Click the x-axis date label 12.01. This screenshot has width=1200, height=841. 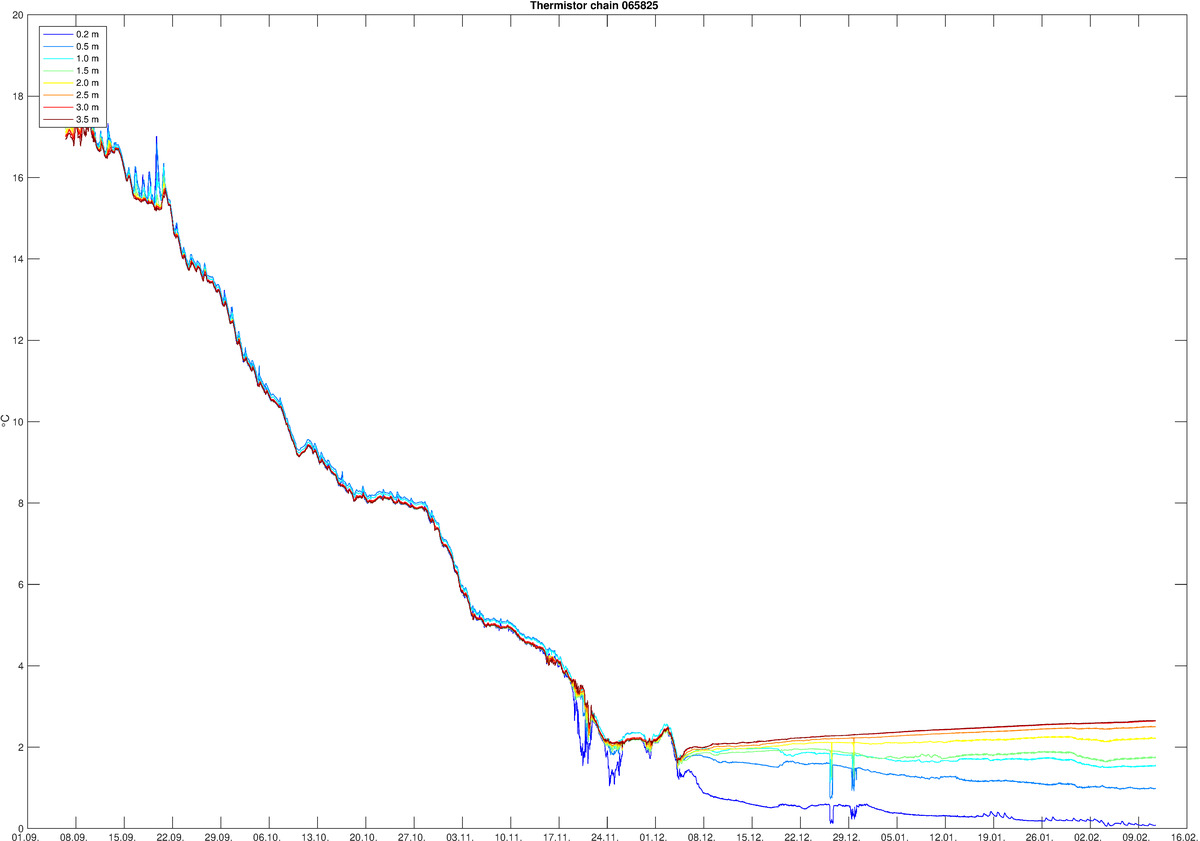(943, 836)
